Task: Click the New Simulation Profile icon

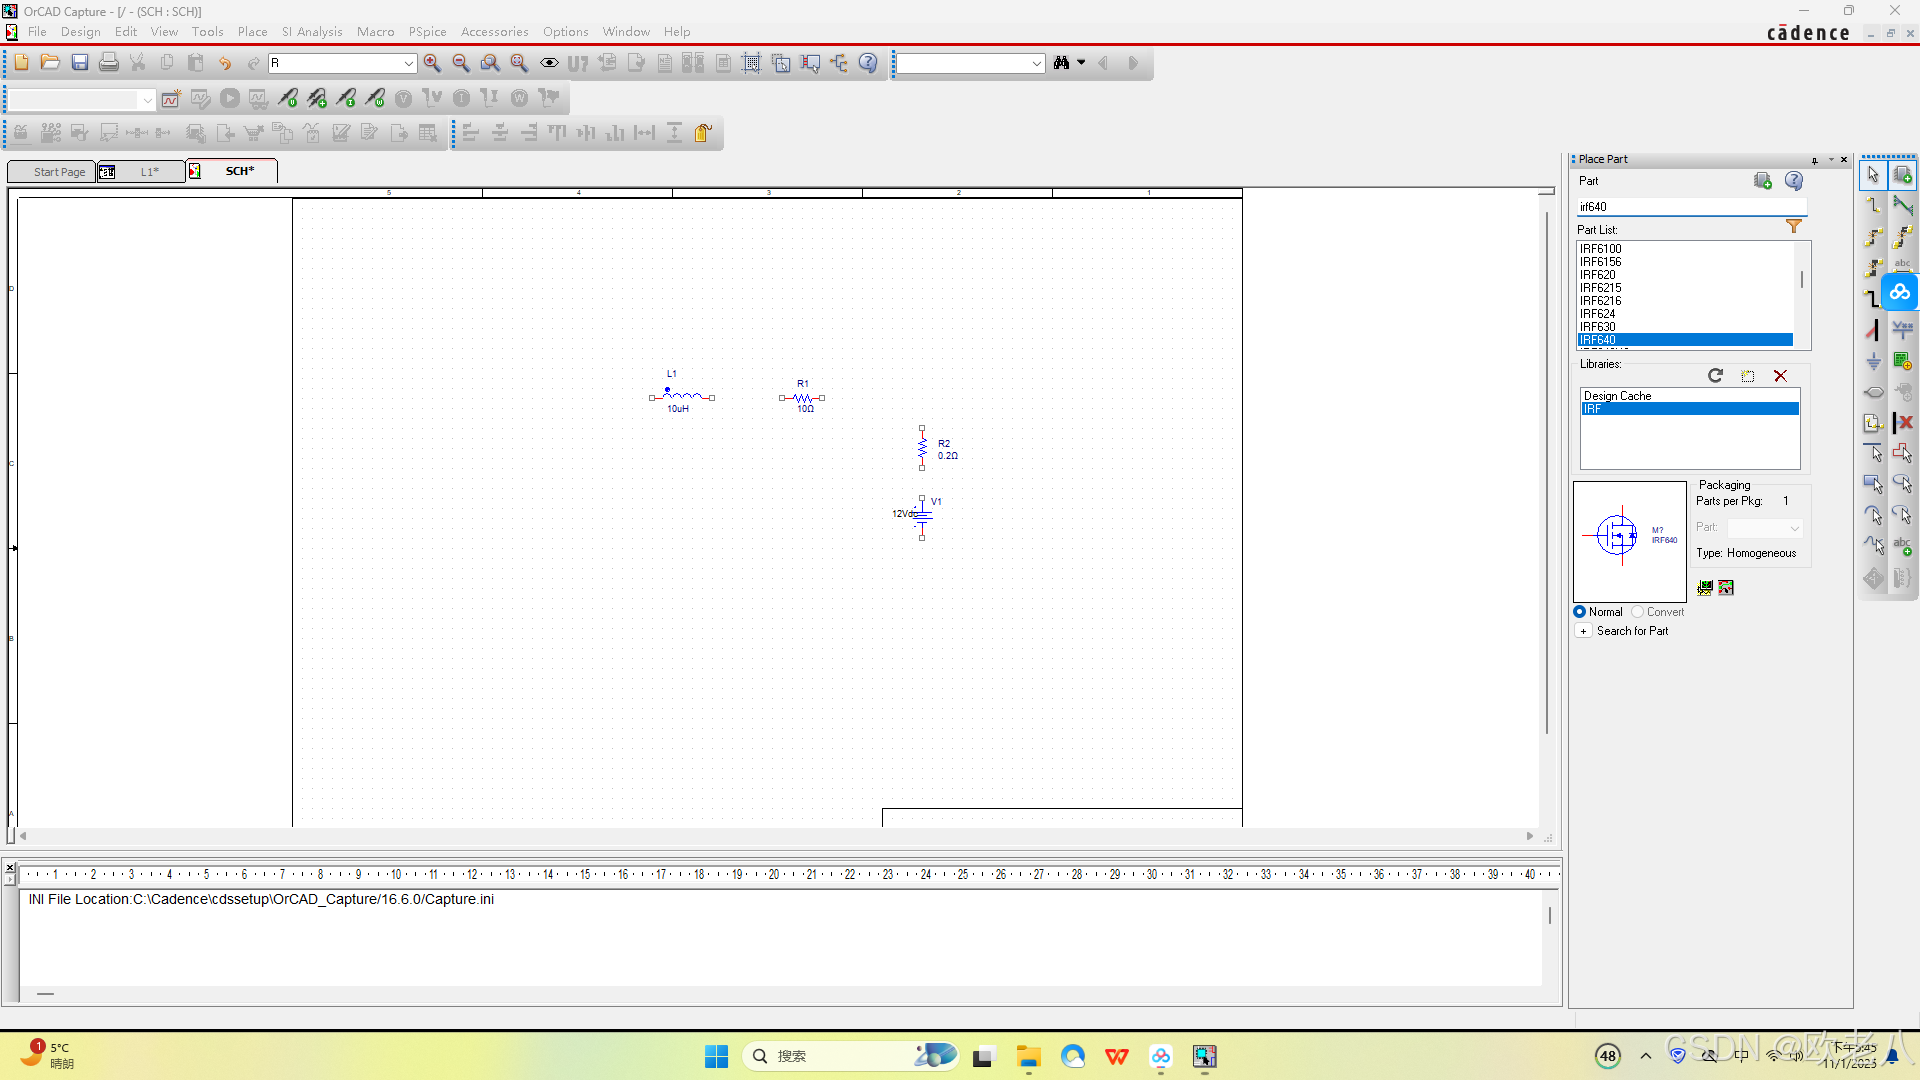Action: [x=171, y=99]
